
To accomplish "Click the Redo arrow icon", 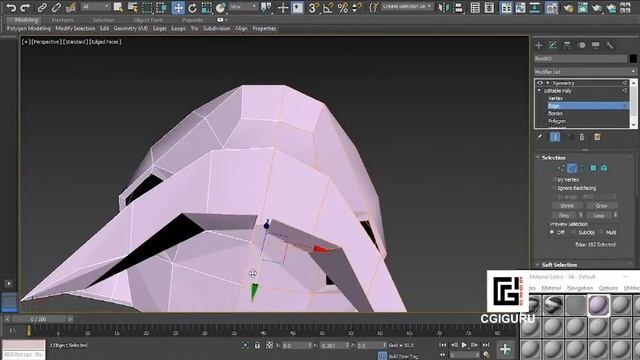I will click(x=25, y=7).
